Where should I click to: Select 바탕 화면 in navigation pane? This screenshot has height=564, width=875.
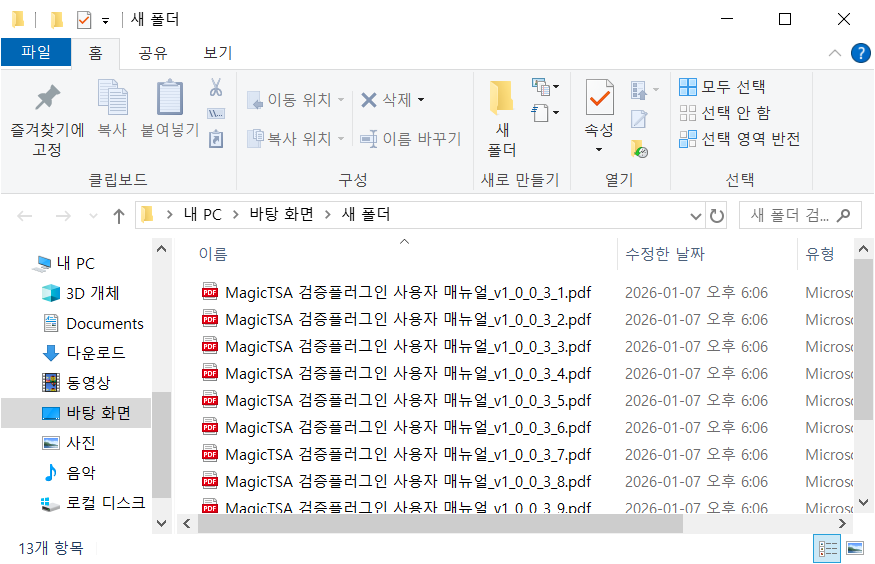(76, 413)
